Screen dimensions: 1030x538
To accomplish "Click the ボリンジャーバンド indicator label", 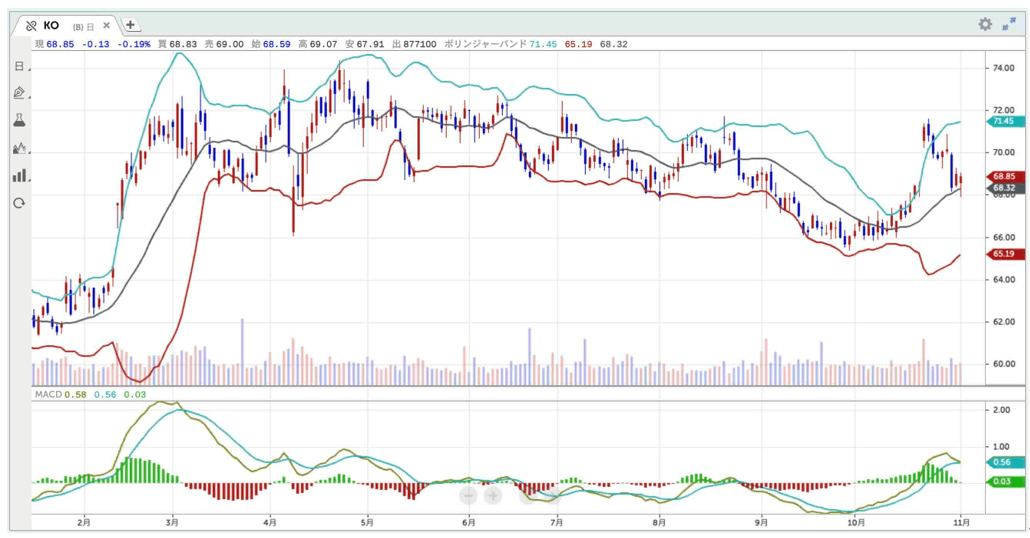I will click(484, 44).
